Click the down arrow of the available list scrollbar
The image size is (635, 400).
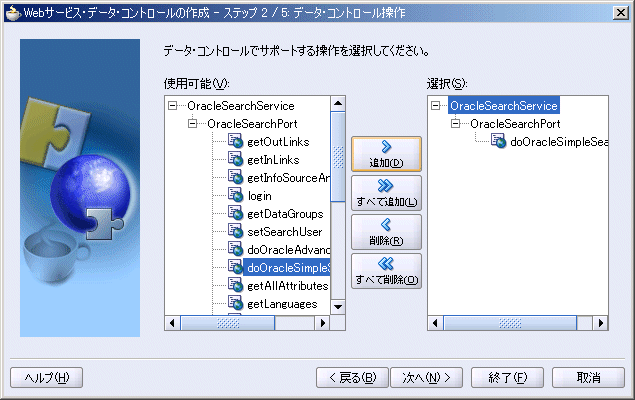338,307
